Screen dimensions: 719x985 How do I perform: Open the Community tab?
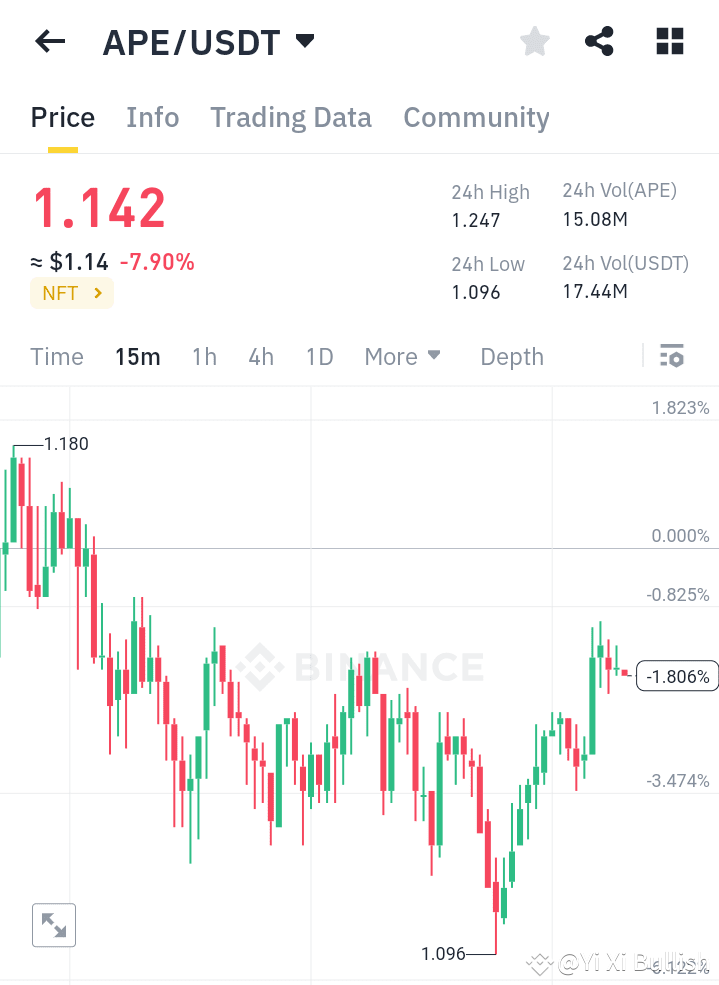pyautogui.click(x=476, y=118)
